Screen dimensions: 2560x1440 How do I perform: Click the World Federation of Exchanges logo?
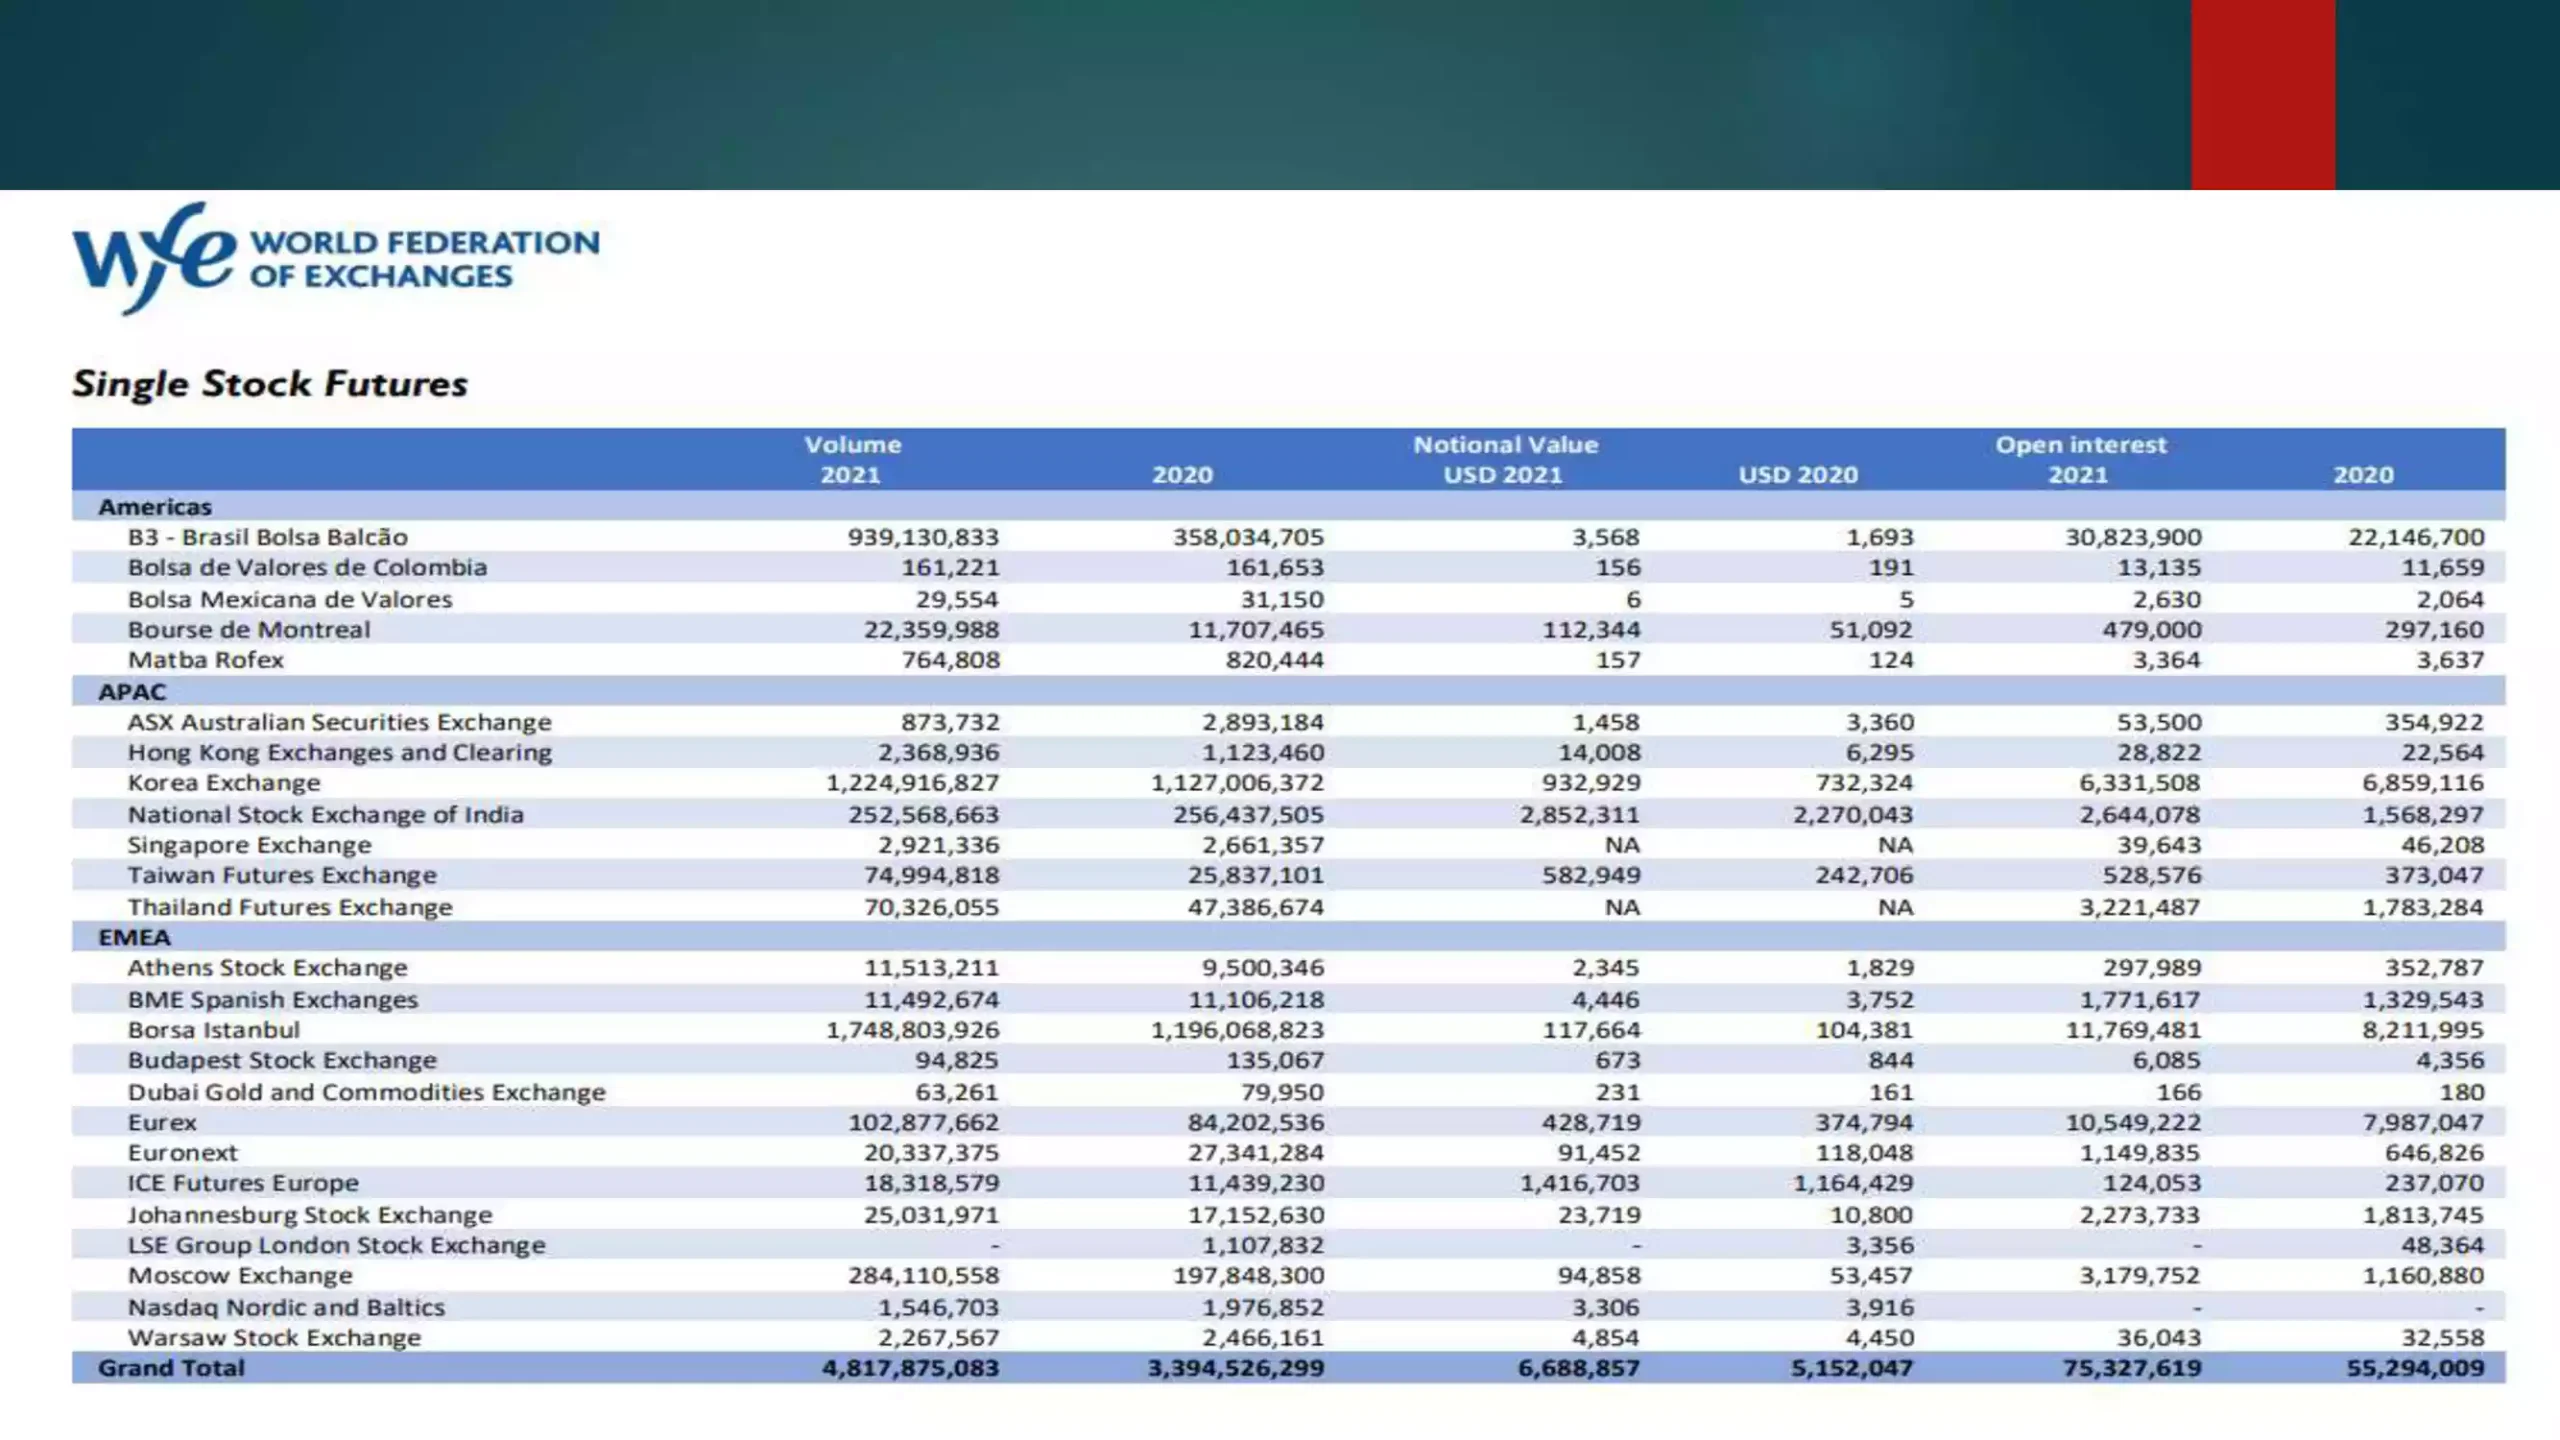[336, 258]
